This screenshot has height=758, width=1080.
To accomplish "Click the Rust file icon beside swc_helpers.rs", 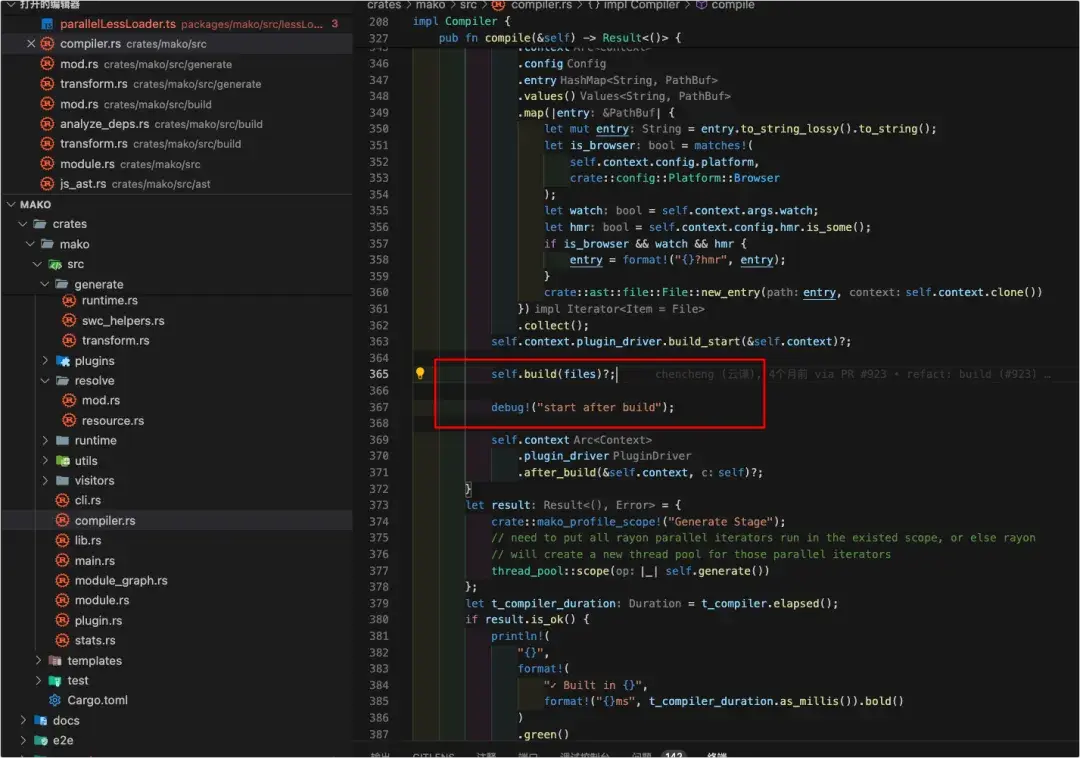I will pyautogui.click(x=69, y=321).
